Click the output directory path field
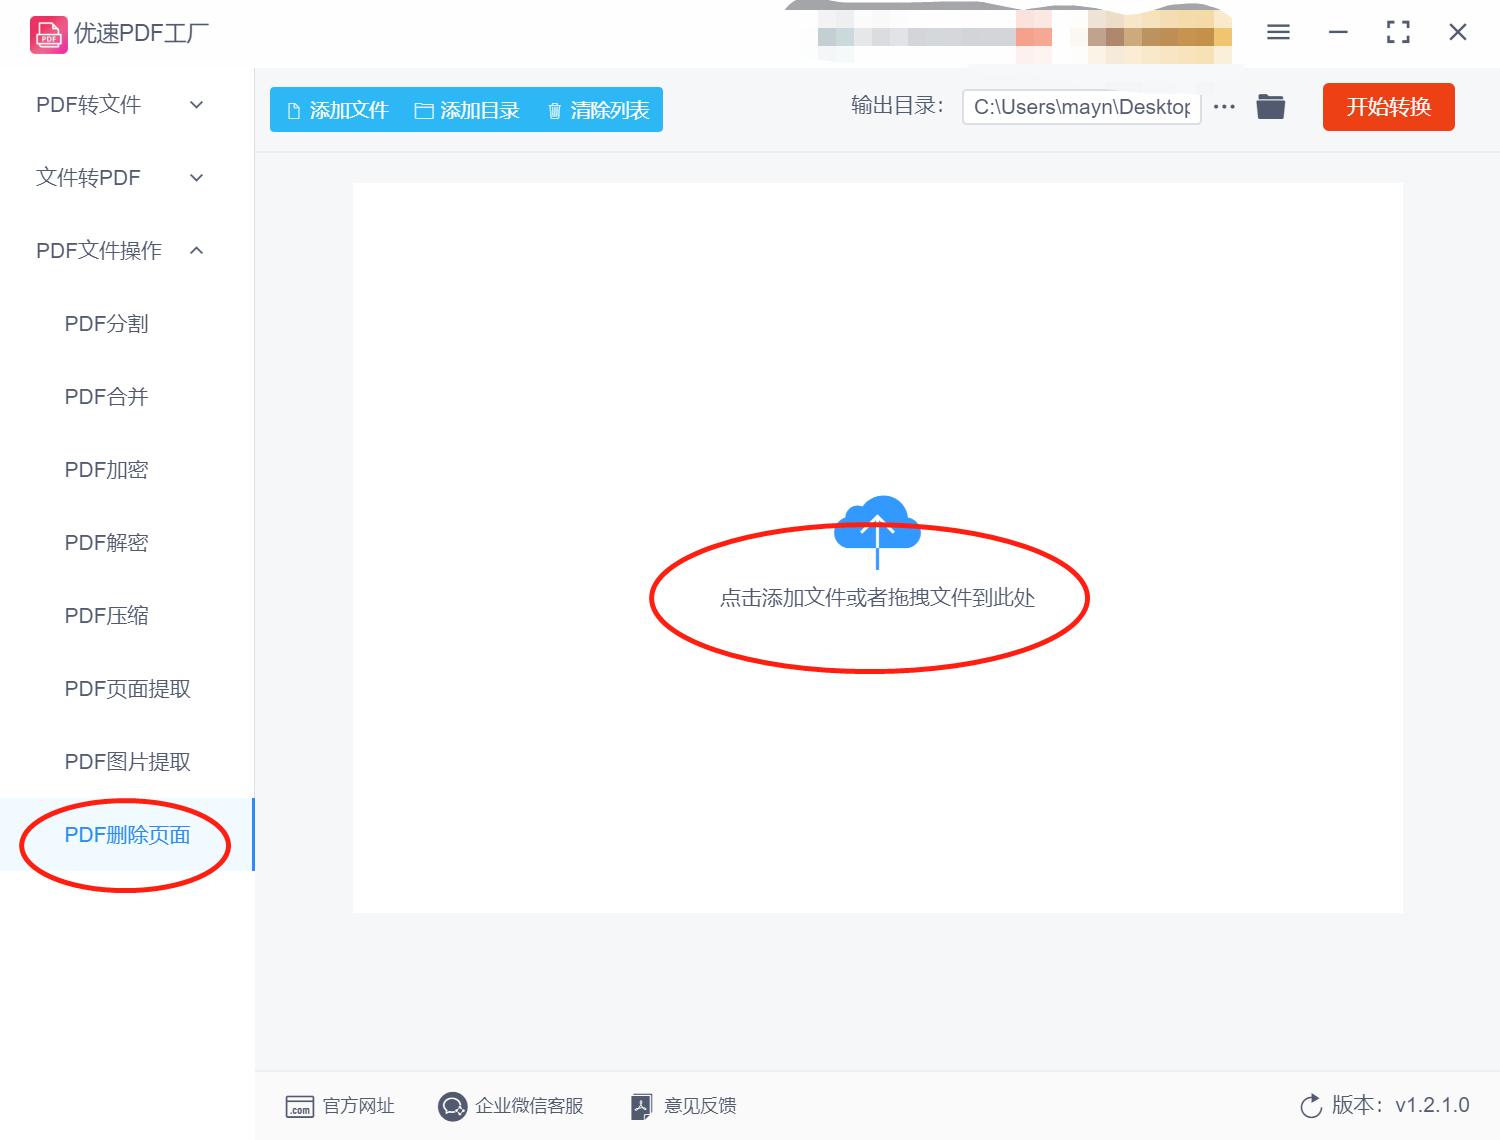This screenshot has height=1140, width=1500. pyautogui.click(x=1081, y=106)
